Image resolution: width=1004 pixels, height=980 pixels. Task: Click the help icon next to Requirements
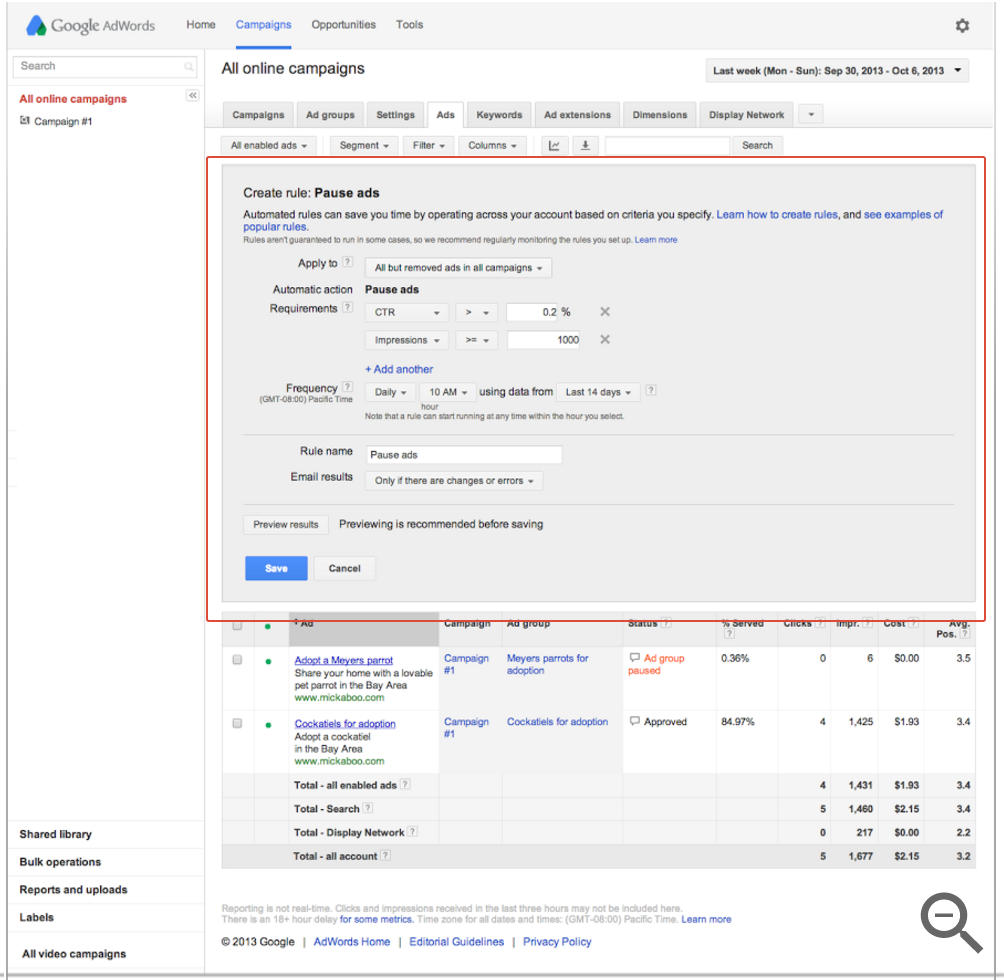tap(348, 307)
